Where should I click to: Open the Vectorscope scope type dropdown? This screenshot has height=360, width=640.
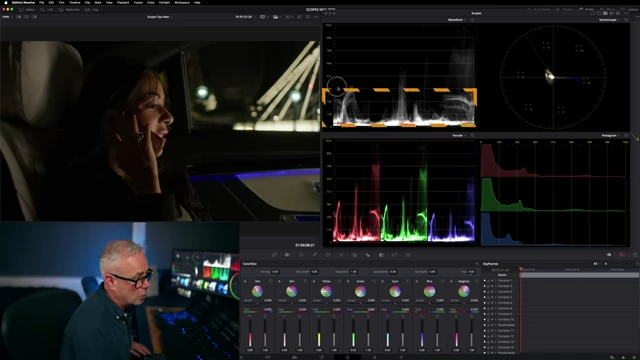click(609, 20)
